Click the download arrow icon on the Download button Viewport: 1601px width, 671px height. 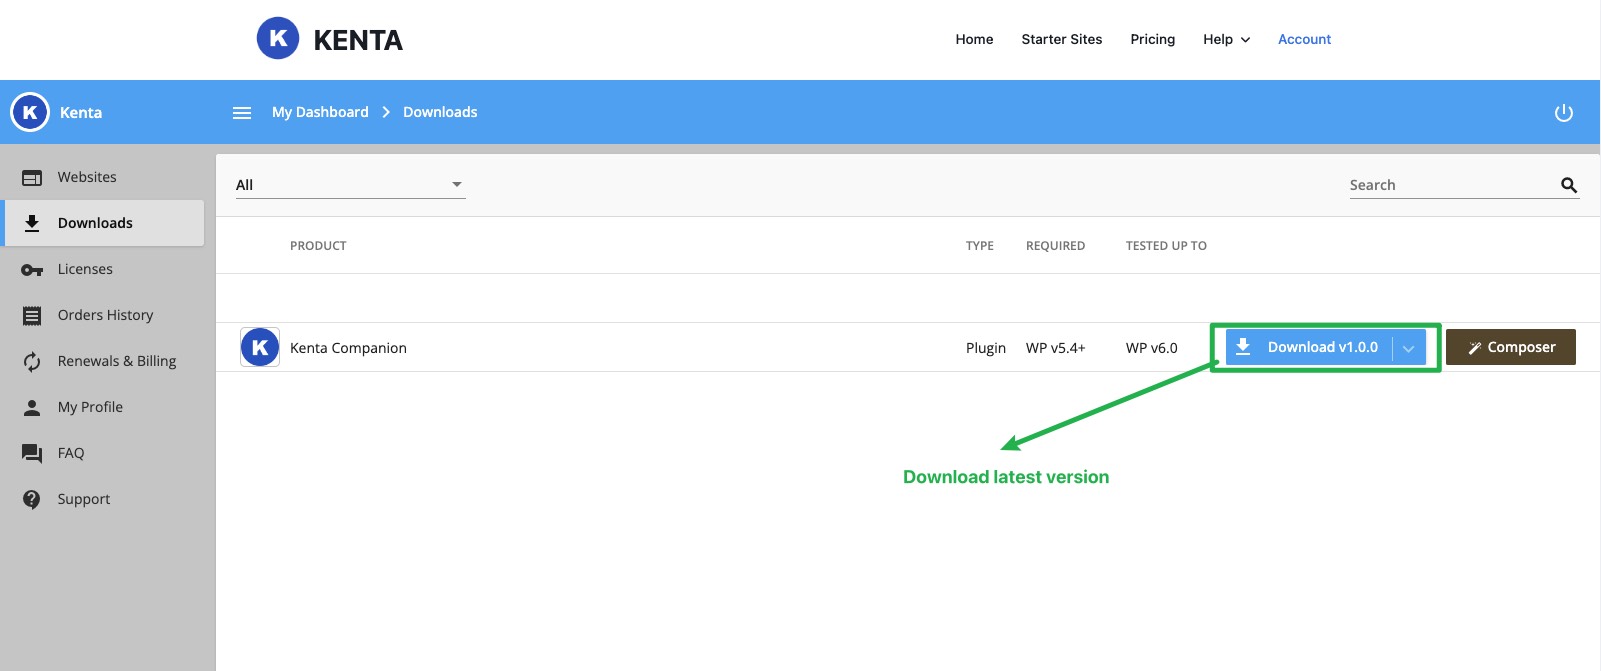pos(1243,347)
